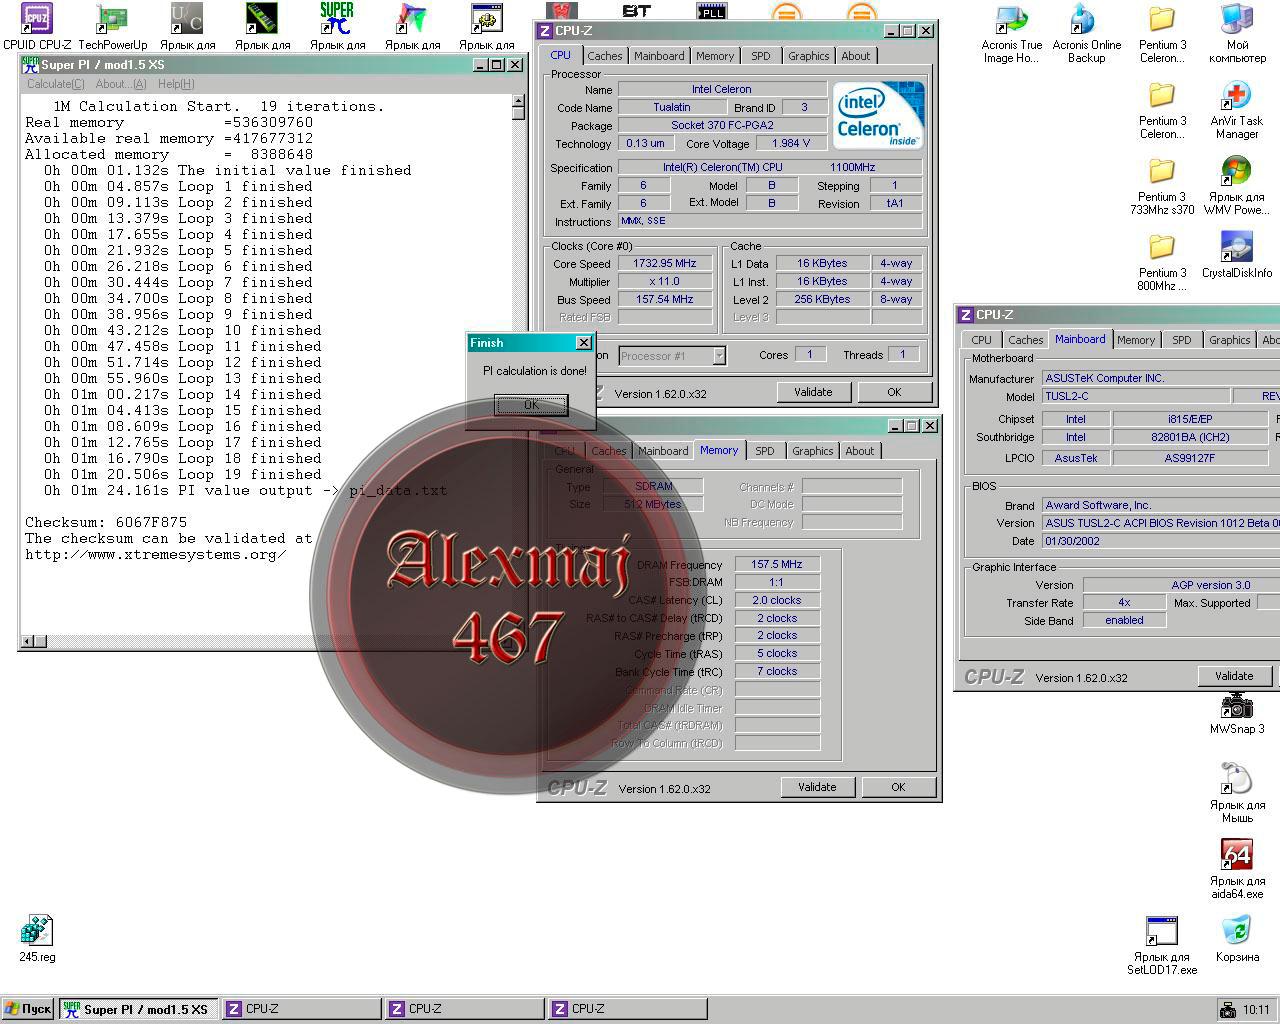Open the About menu in Super PI
The height and width of the screenshot is (1024, 1280).
pyautogui.click(x=121, y=84)
